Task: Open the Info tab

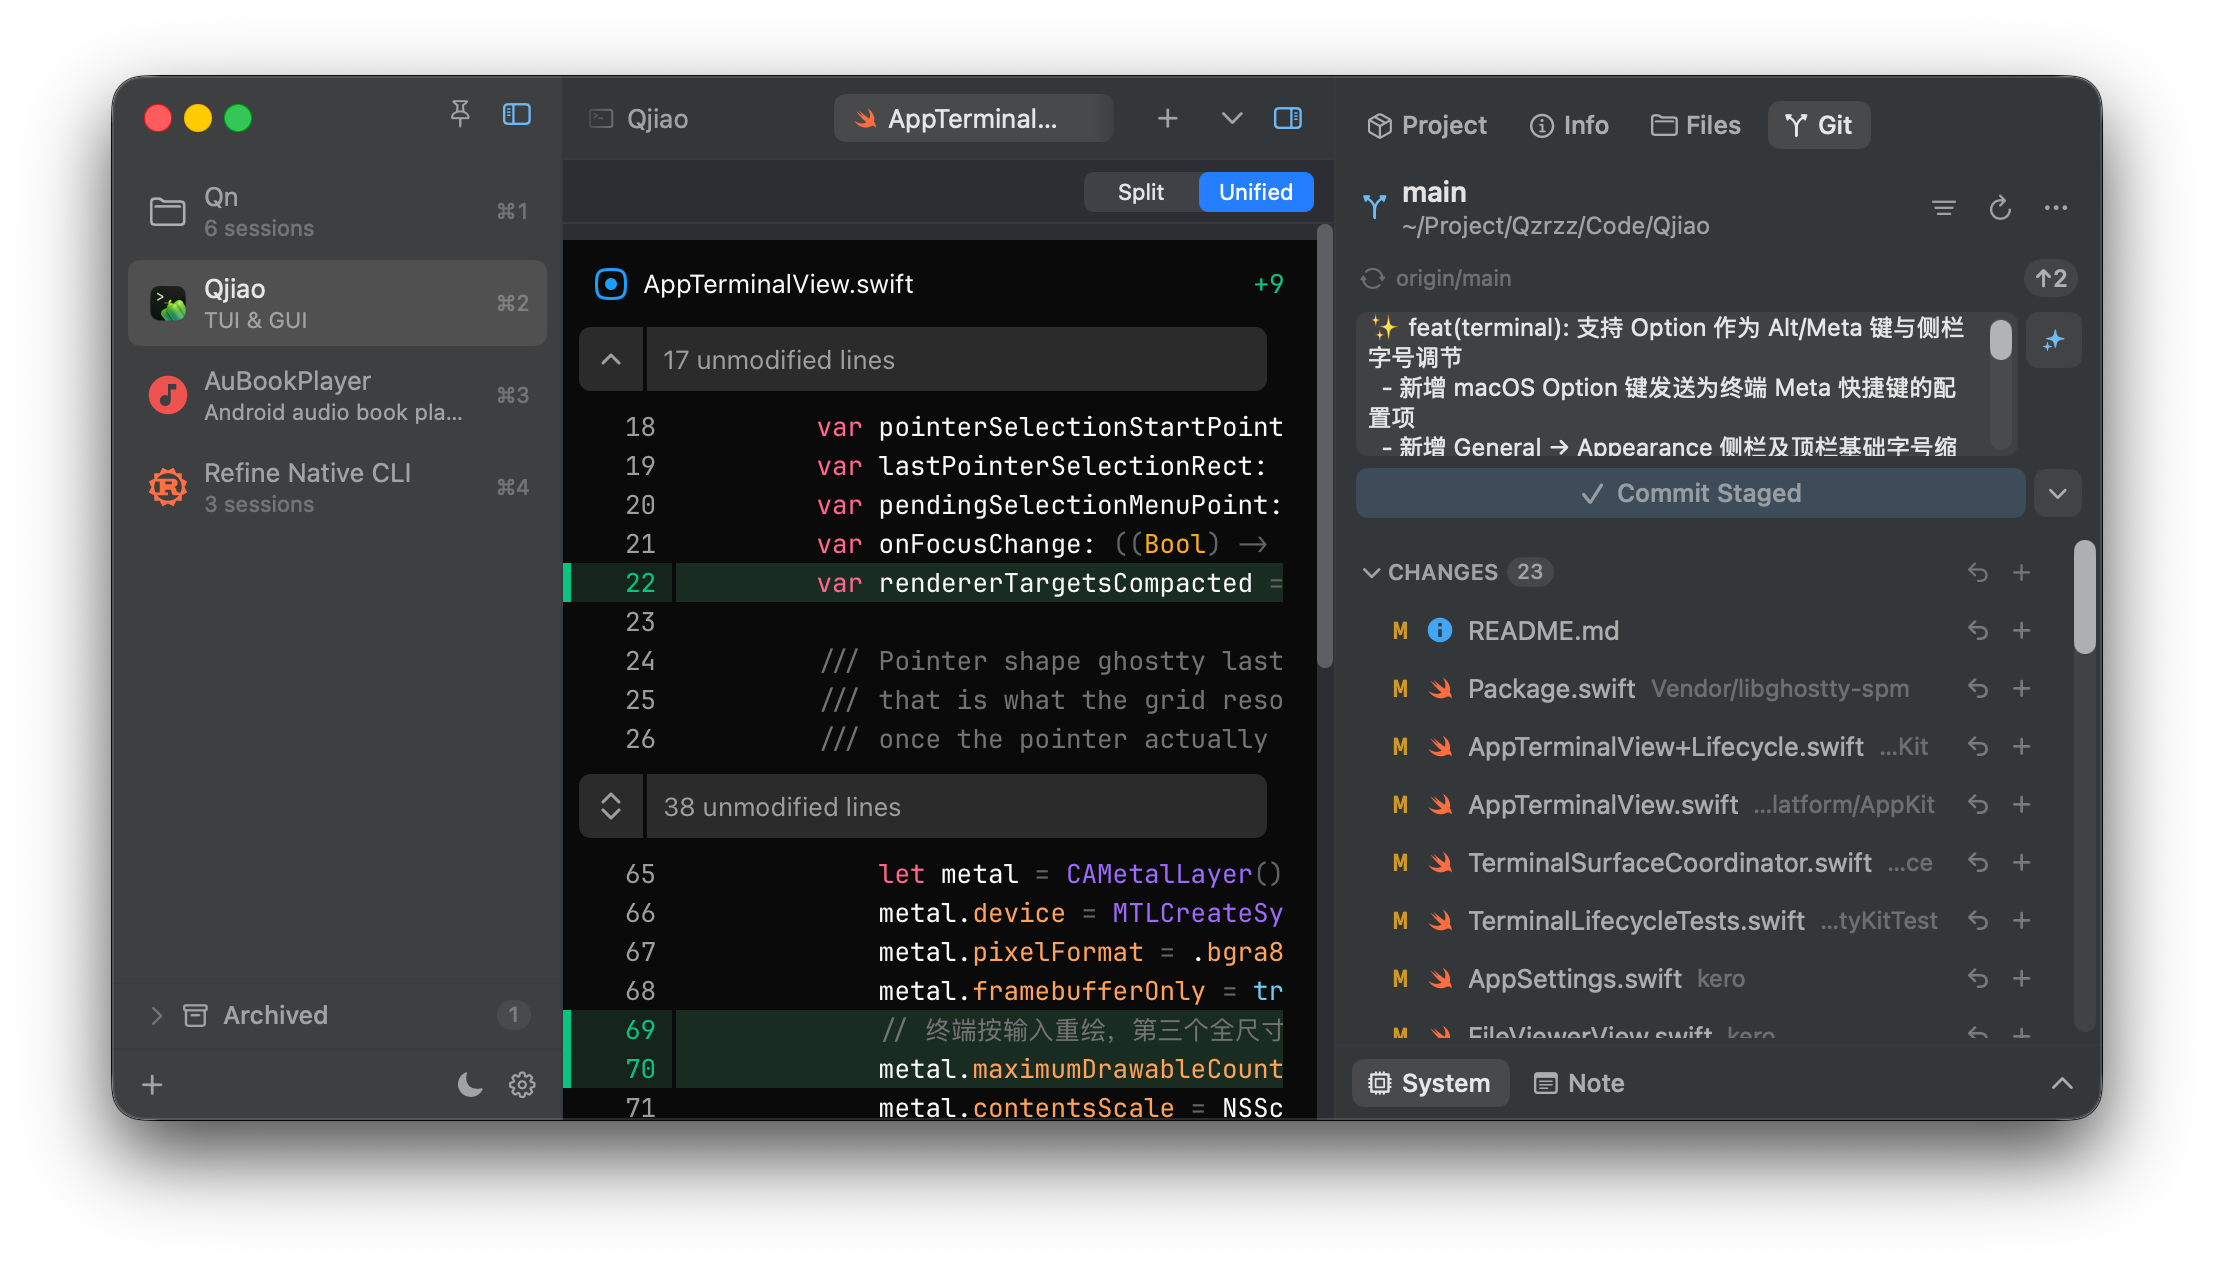Action: (1570, 125)
